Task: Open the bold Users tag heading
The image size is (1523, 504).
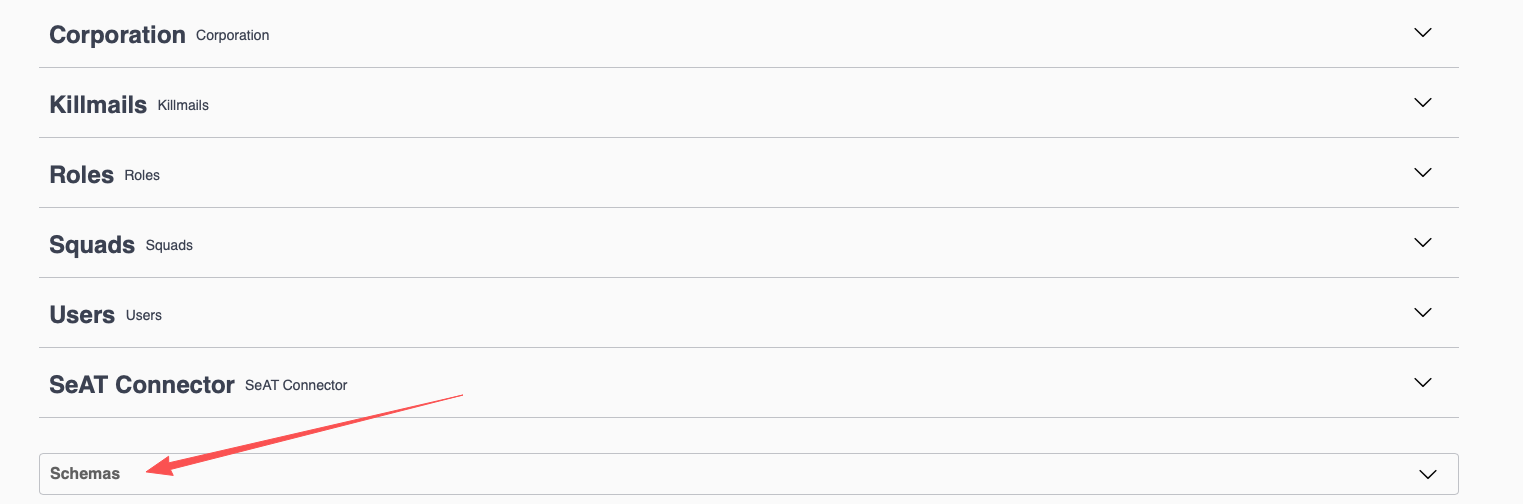Action: (82, 315)
